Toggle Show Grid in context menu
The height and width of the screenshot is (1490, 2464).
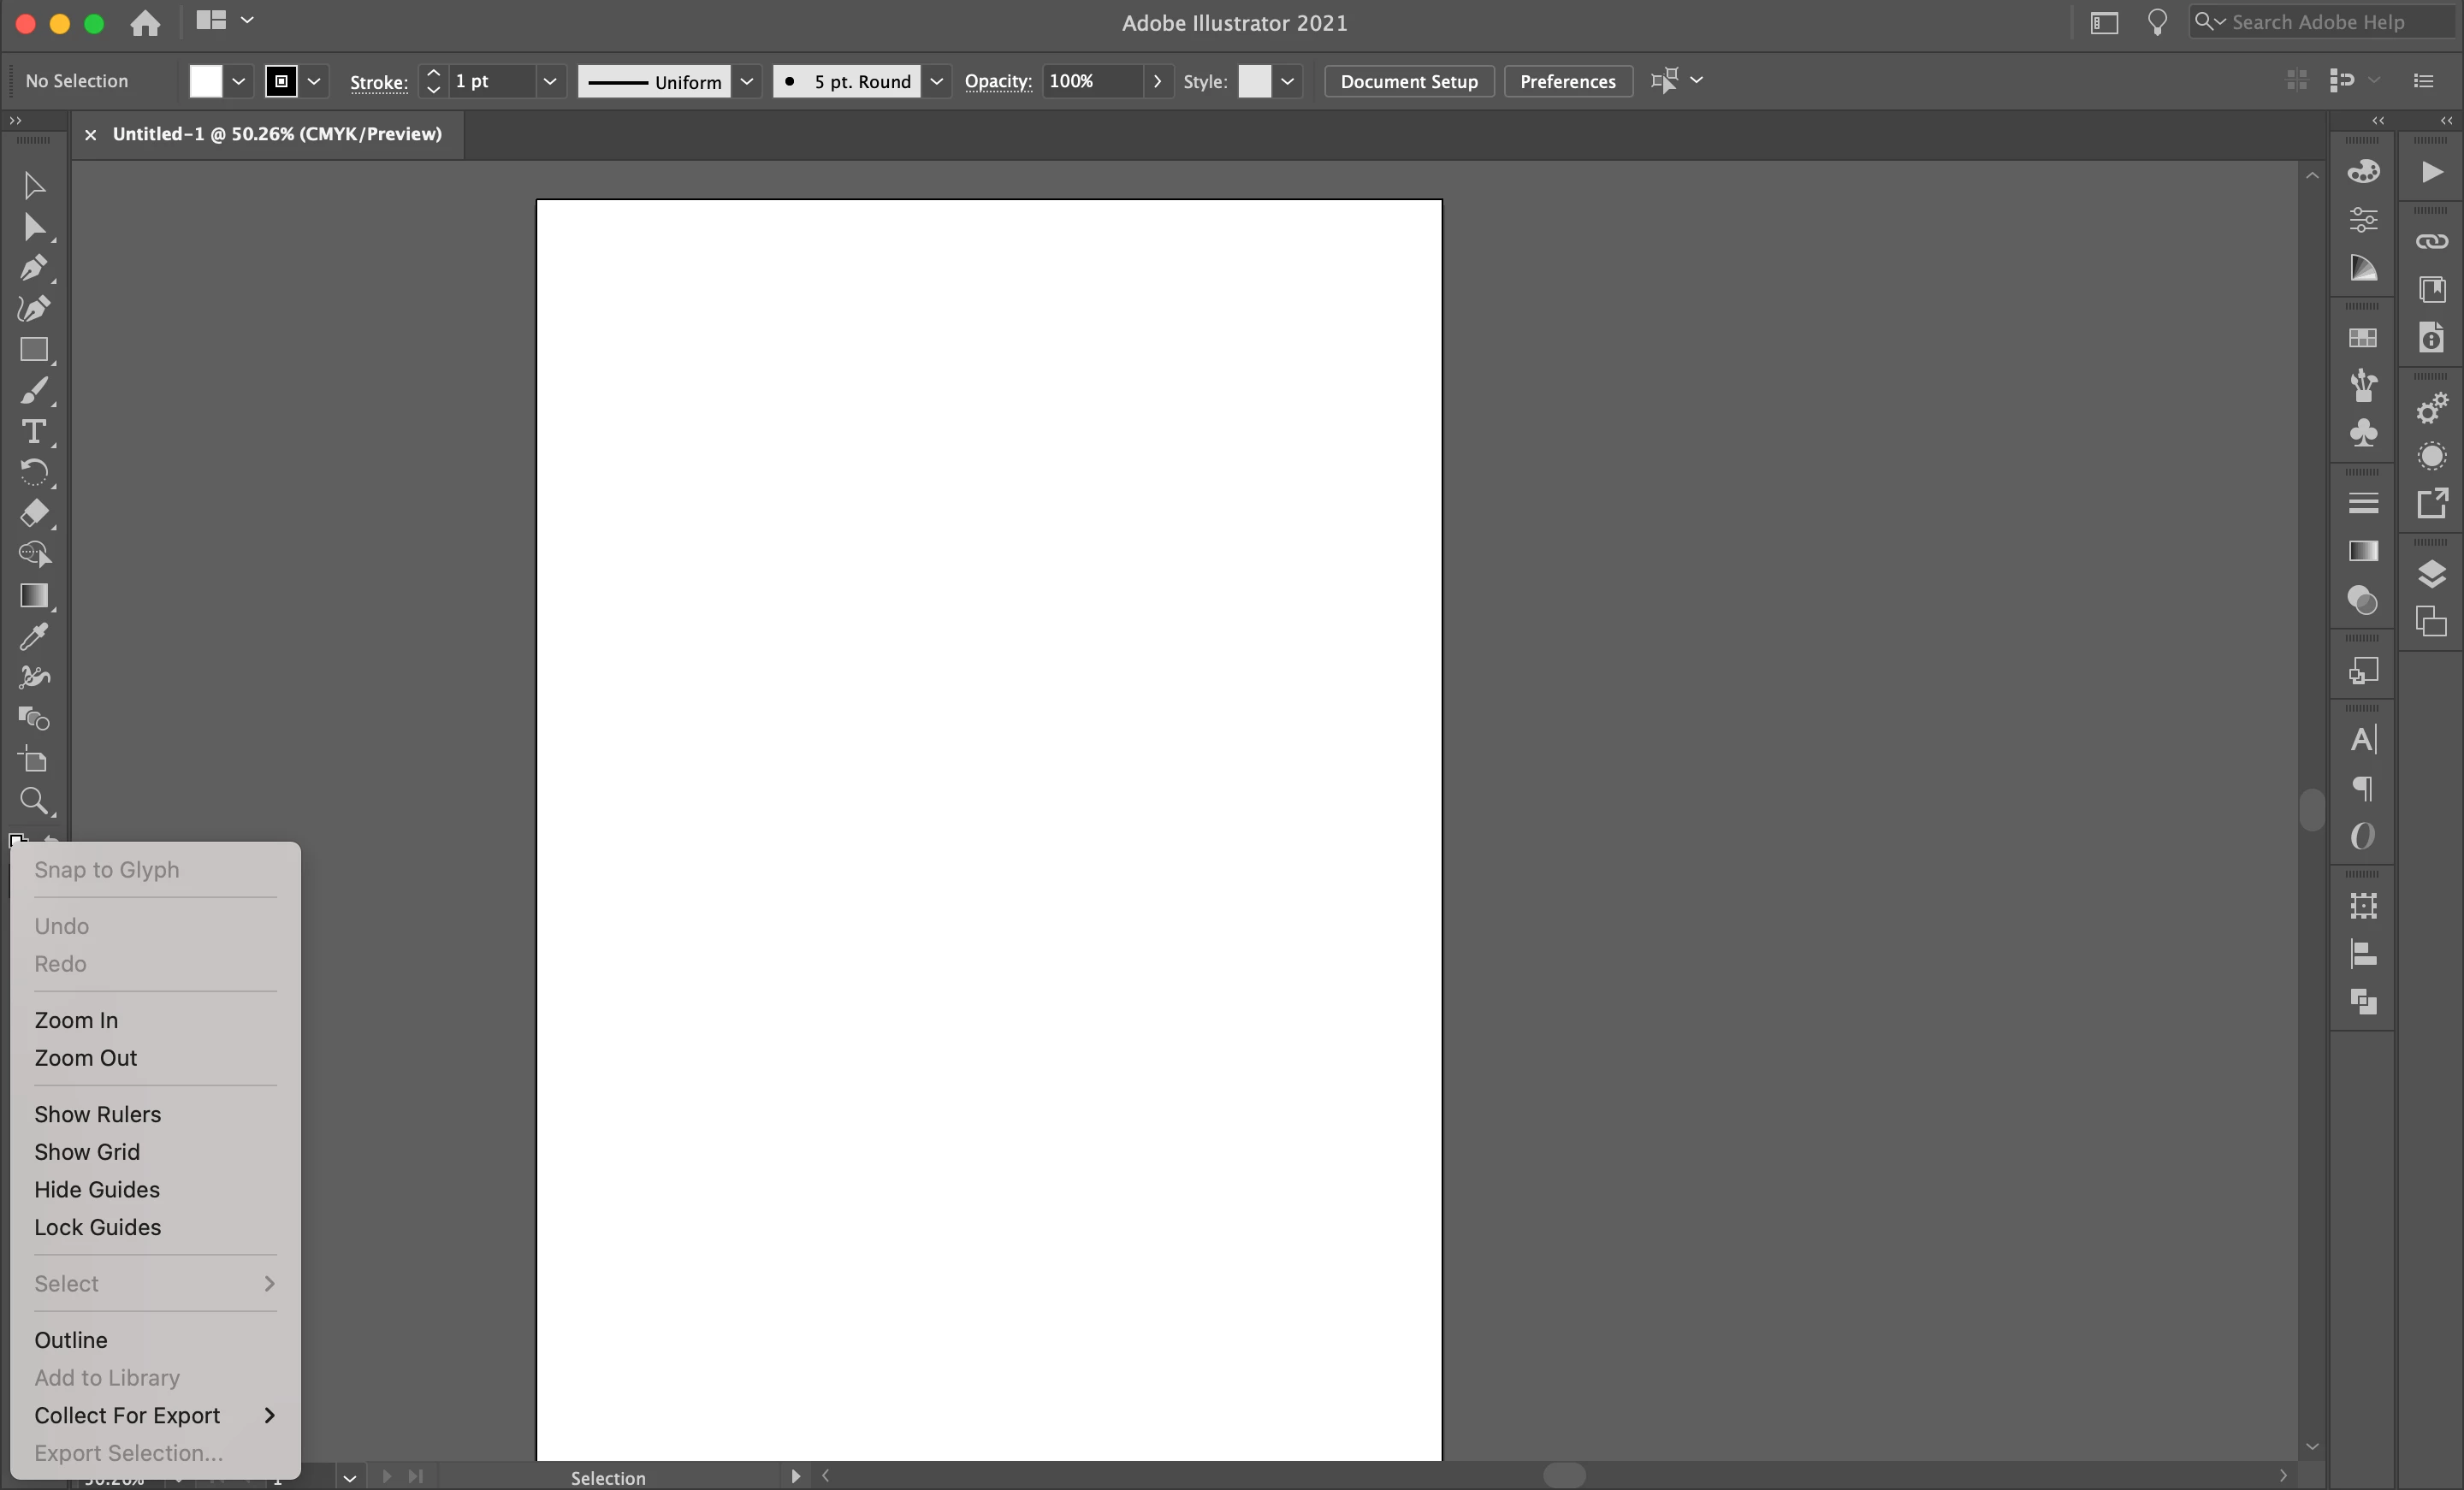87,1152
